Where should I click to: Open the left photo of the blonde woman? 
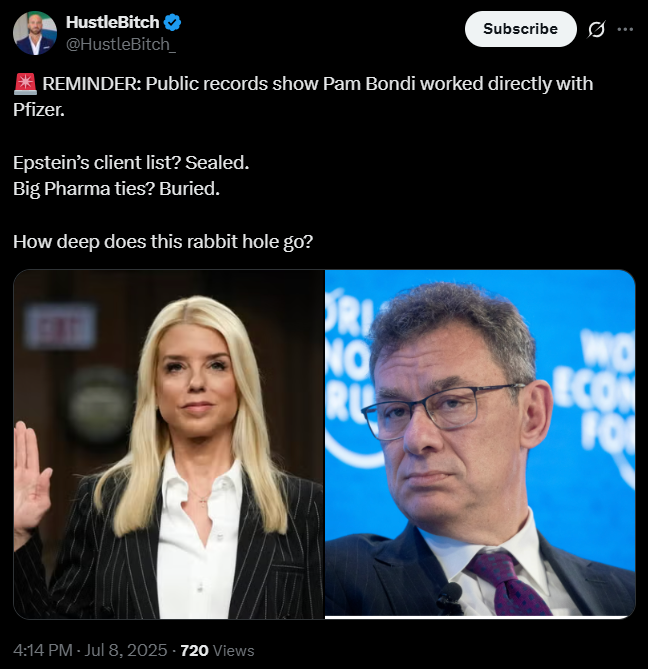tap(169, 444)
